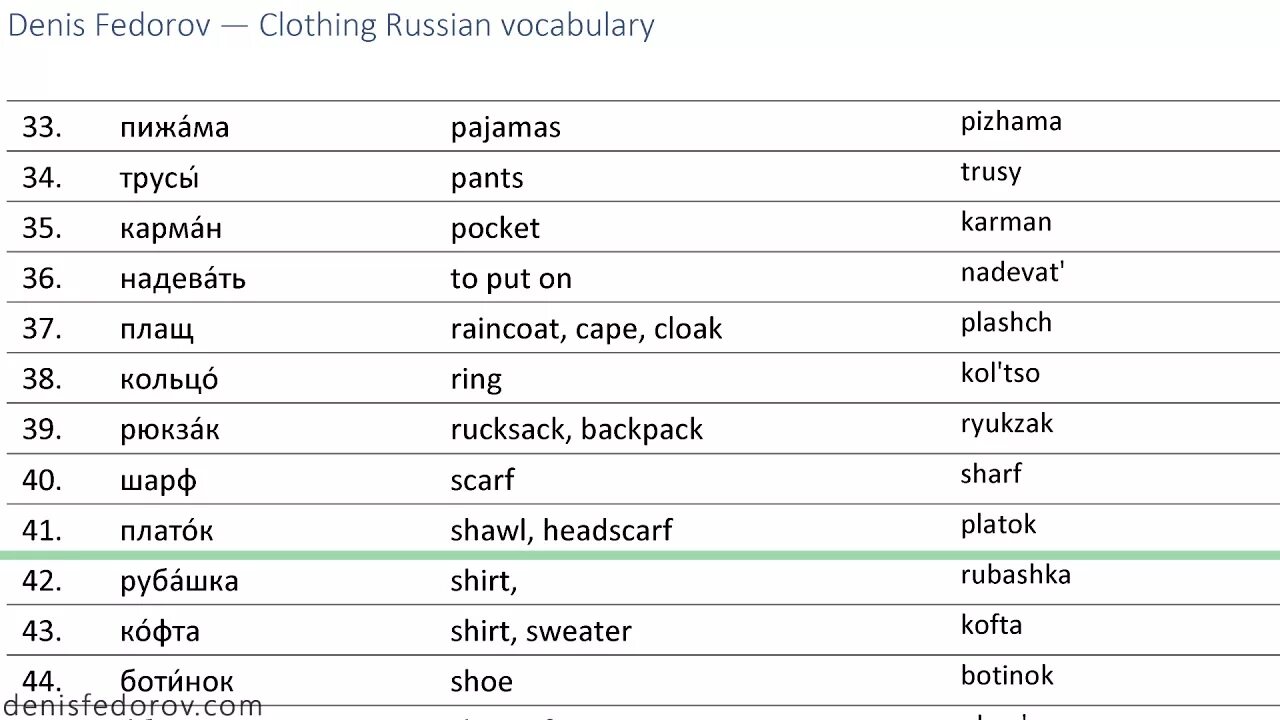Click the Russian word карма́н
The width and height of the screenshot is (1280, 720).
[171, 228]
